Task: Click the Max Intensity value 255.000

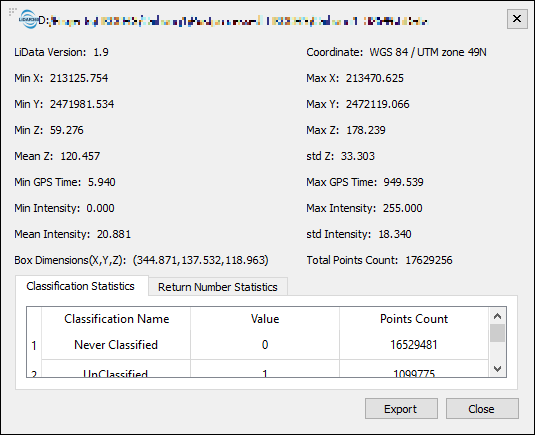Action: (x=403, y=208)
